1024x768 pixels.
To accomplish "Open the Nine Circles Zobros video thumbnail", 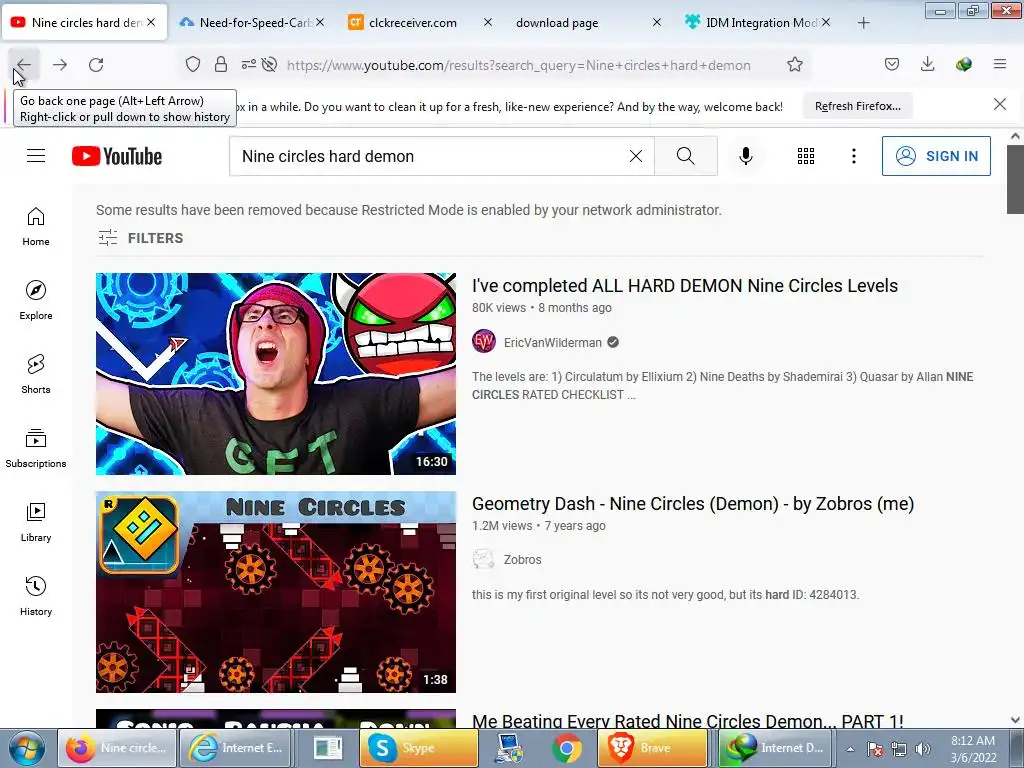I will pyautogui.click(x=276, y=592).
